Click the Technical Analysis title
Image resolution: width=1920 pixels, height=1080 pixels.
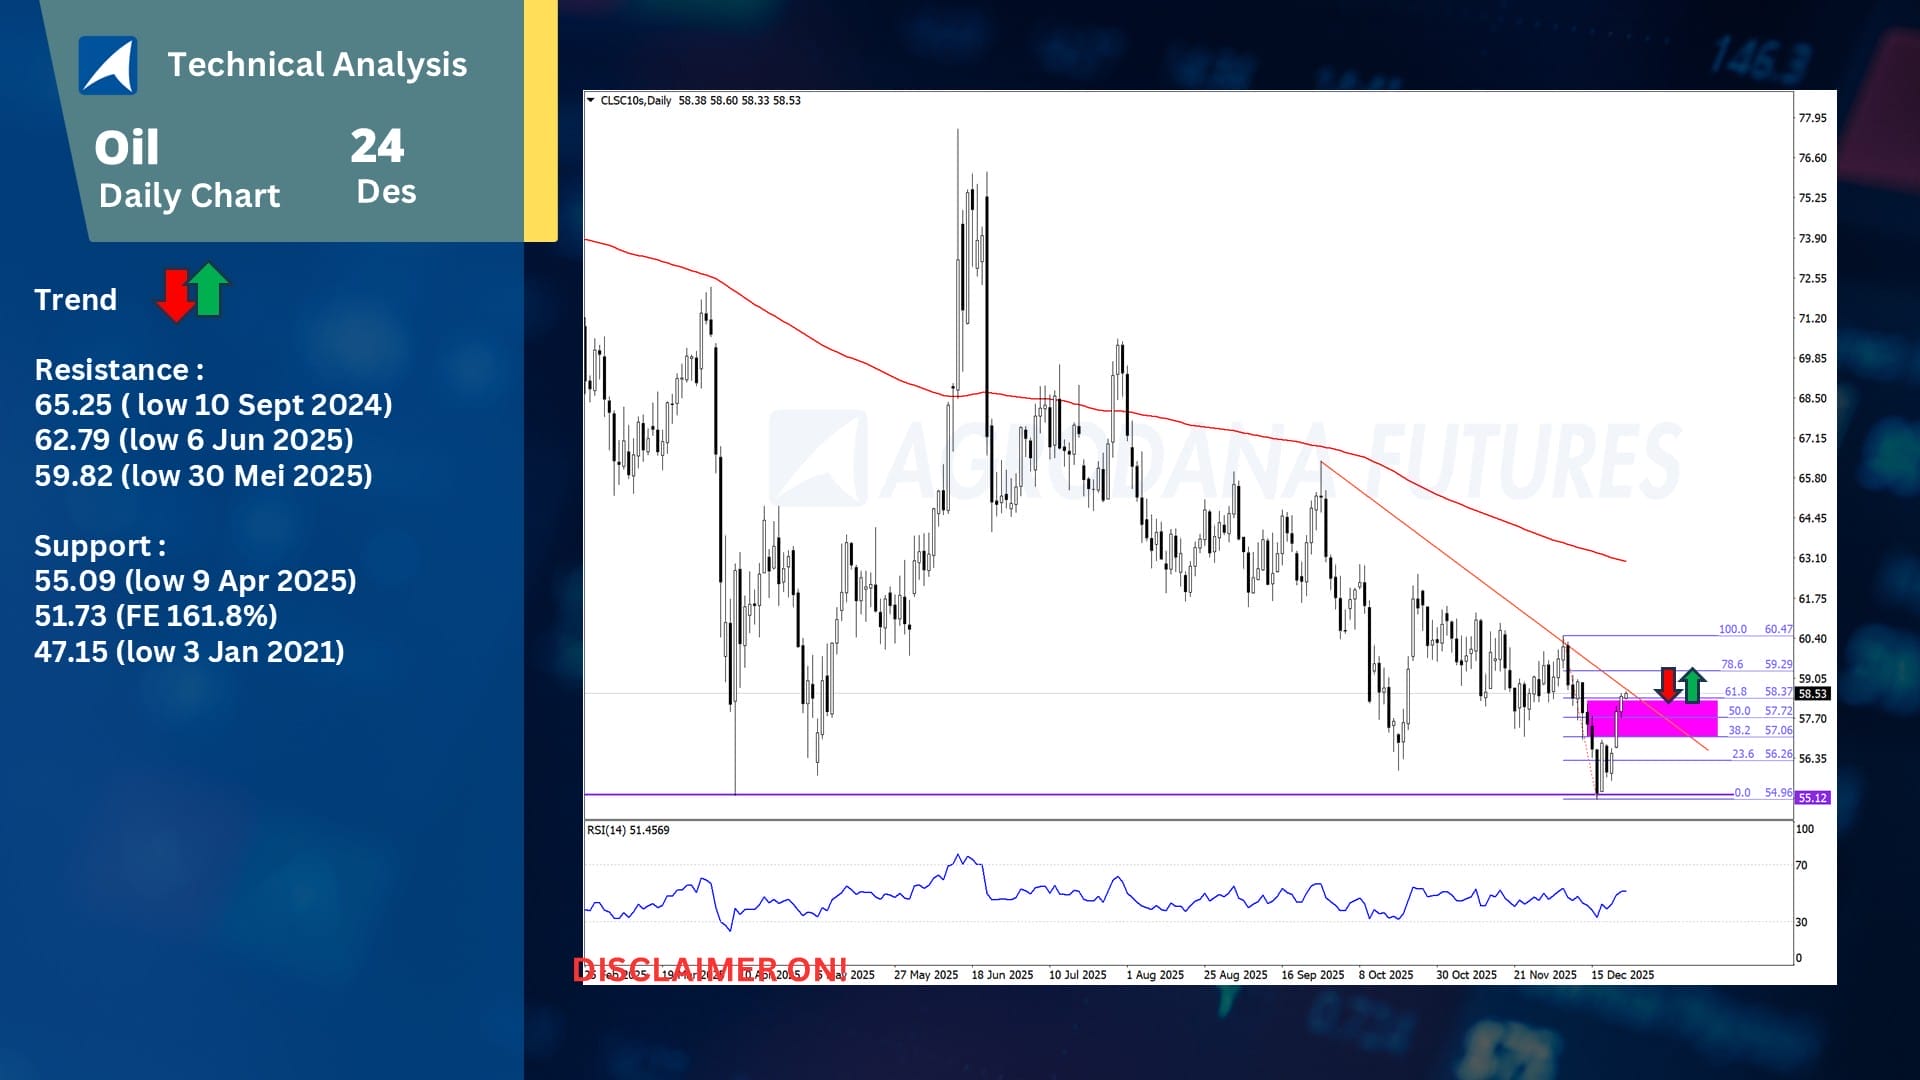pos(317,64)
